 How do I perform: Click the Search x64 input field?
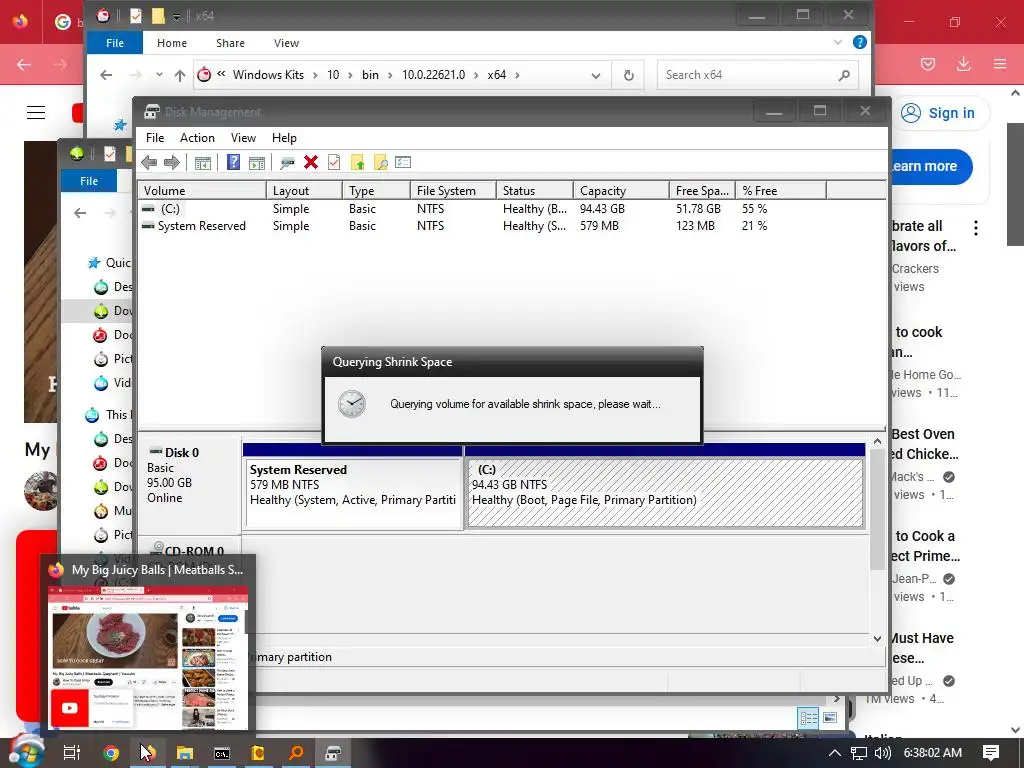point(750,75)
